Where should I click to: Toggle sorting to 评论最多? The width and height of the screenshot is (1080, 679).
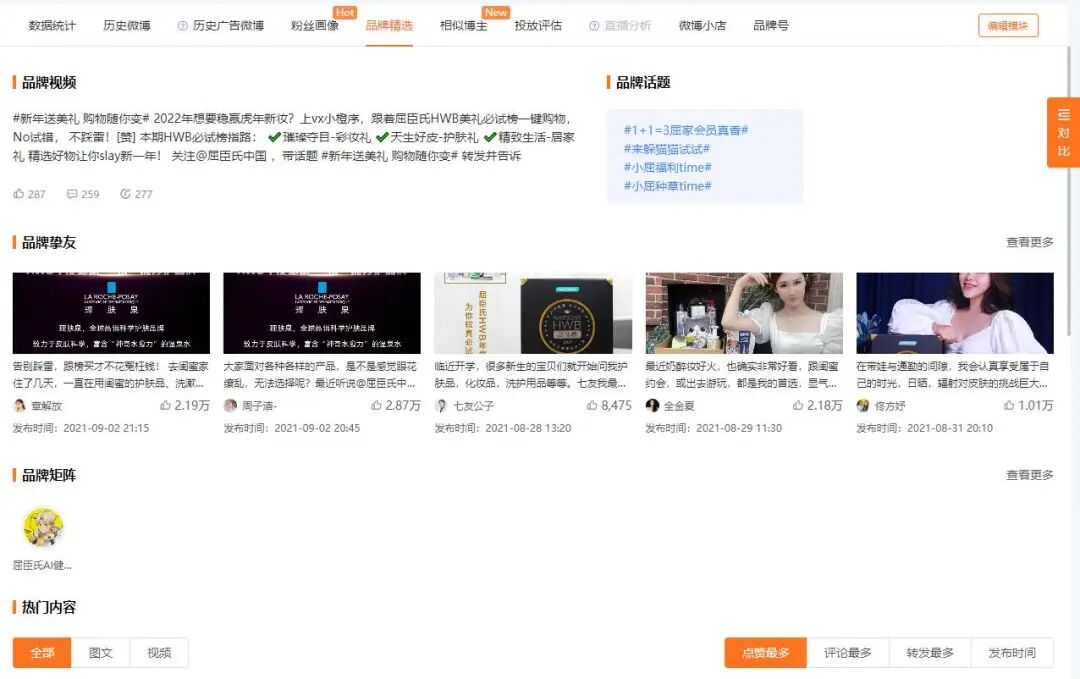pyautogui.click(x=847, y=651)
